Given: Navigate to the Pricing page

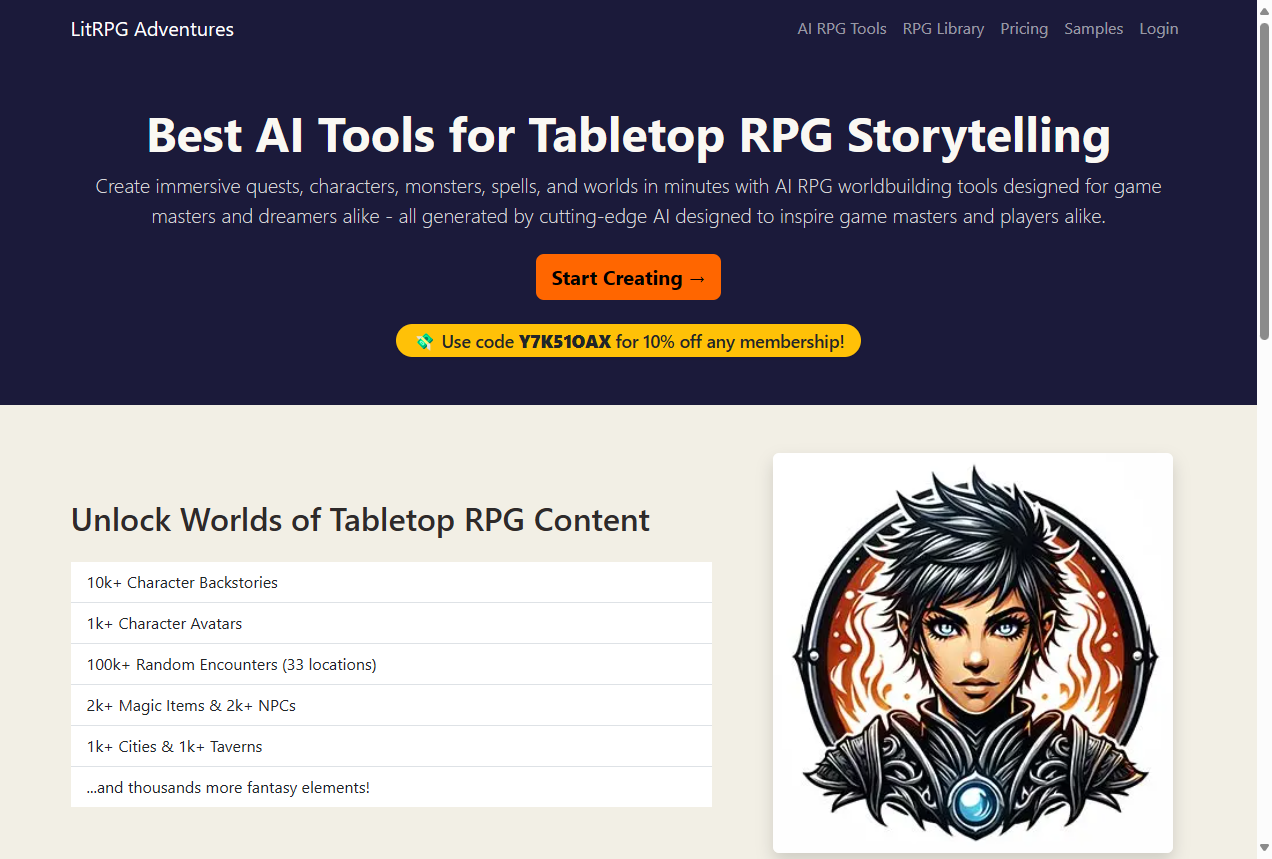Looking at the screenshot, I should tap(1024, 29).
